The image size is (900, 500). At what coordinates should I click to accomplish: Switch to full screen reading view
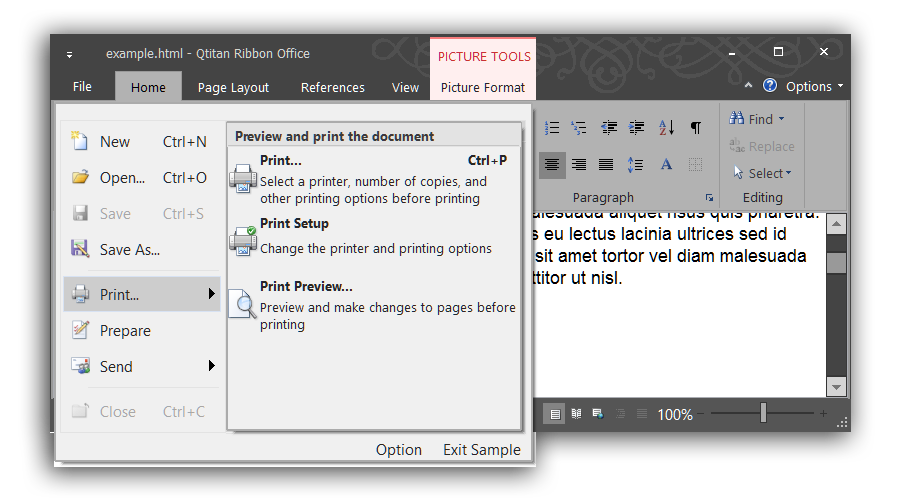pos(576,413)
